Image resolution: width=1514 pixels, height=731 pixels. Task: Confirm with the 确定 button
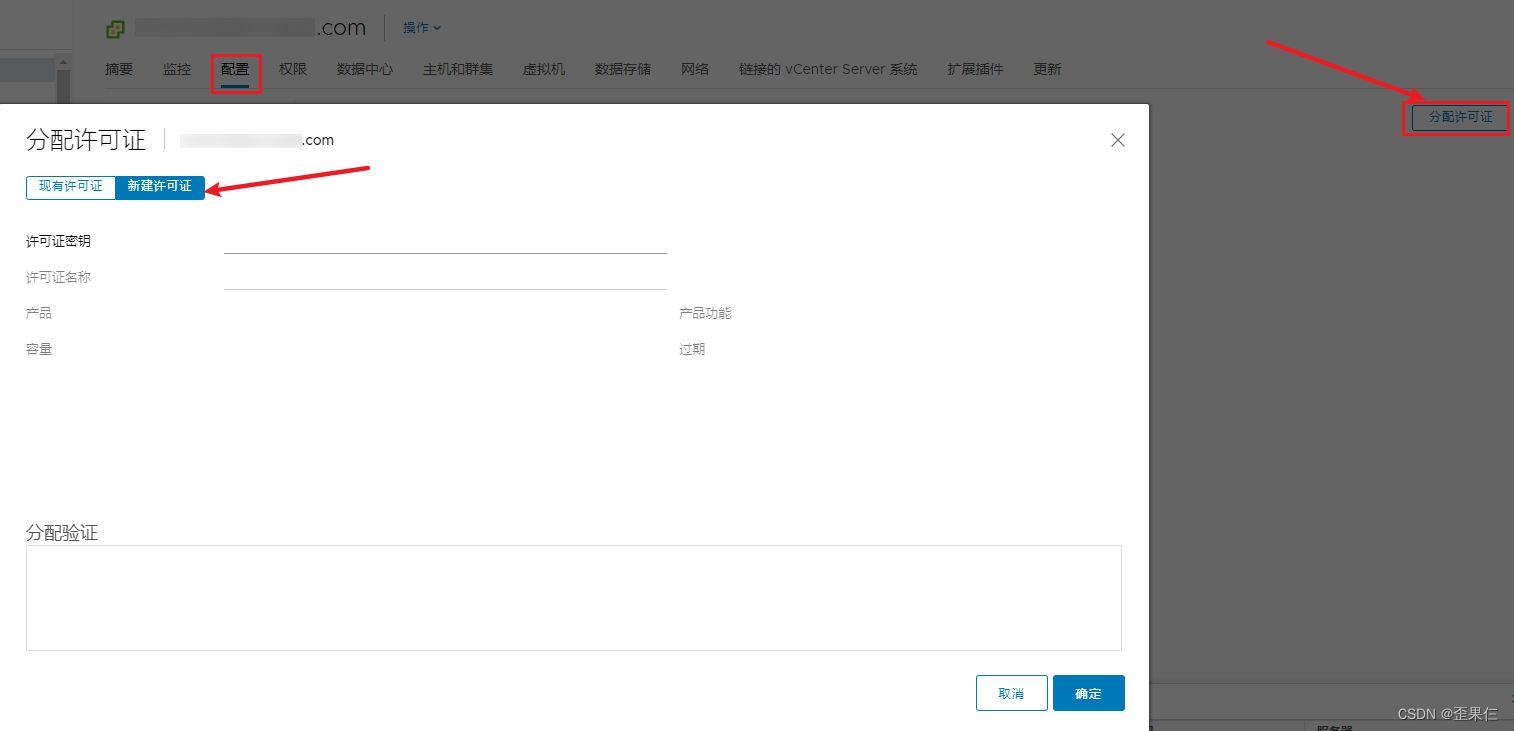click(1088, 693)
